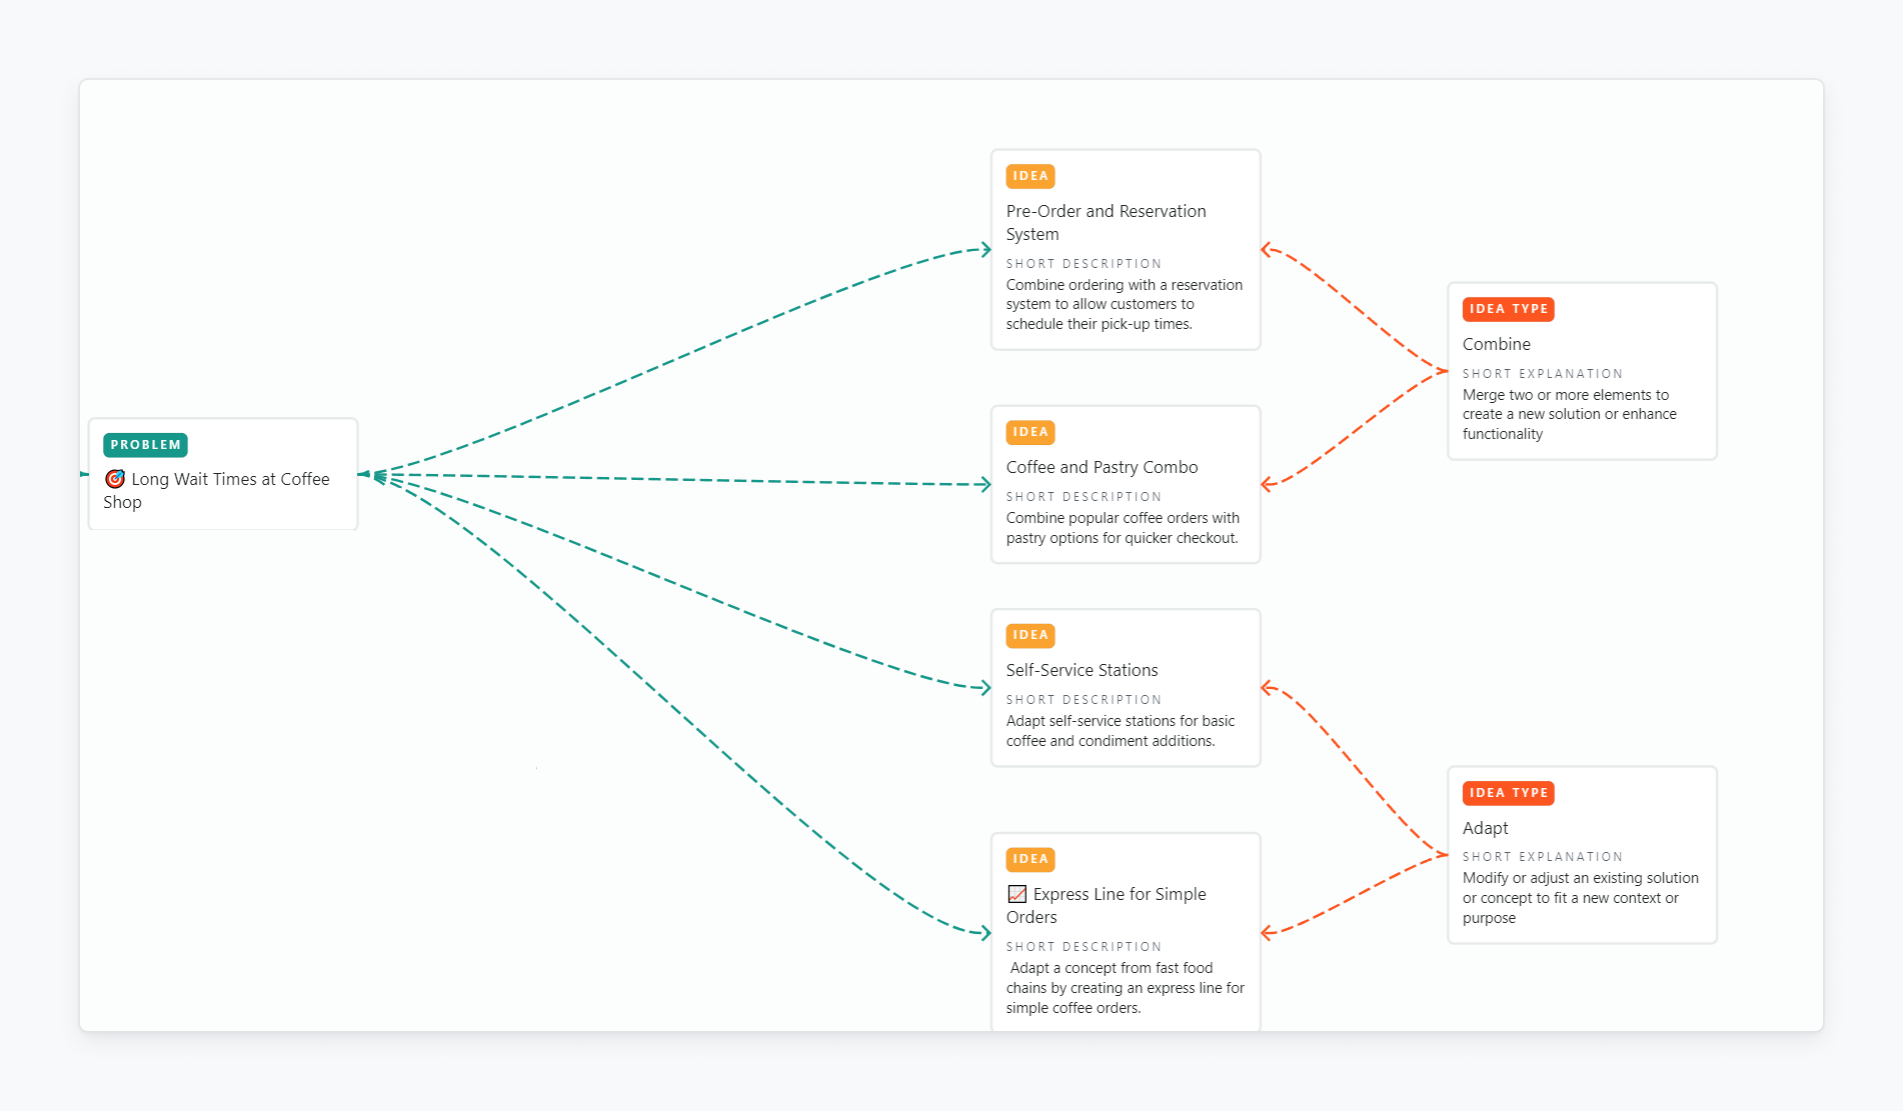Click the green PROBLEM badge
This screenshot has width=1903, height=1111.
[x=145, y=445]
